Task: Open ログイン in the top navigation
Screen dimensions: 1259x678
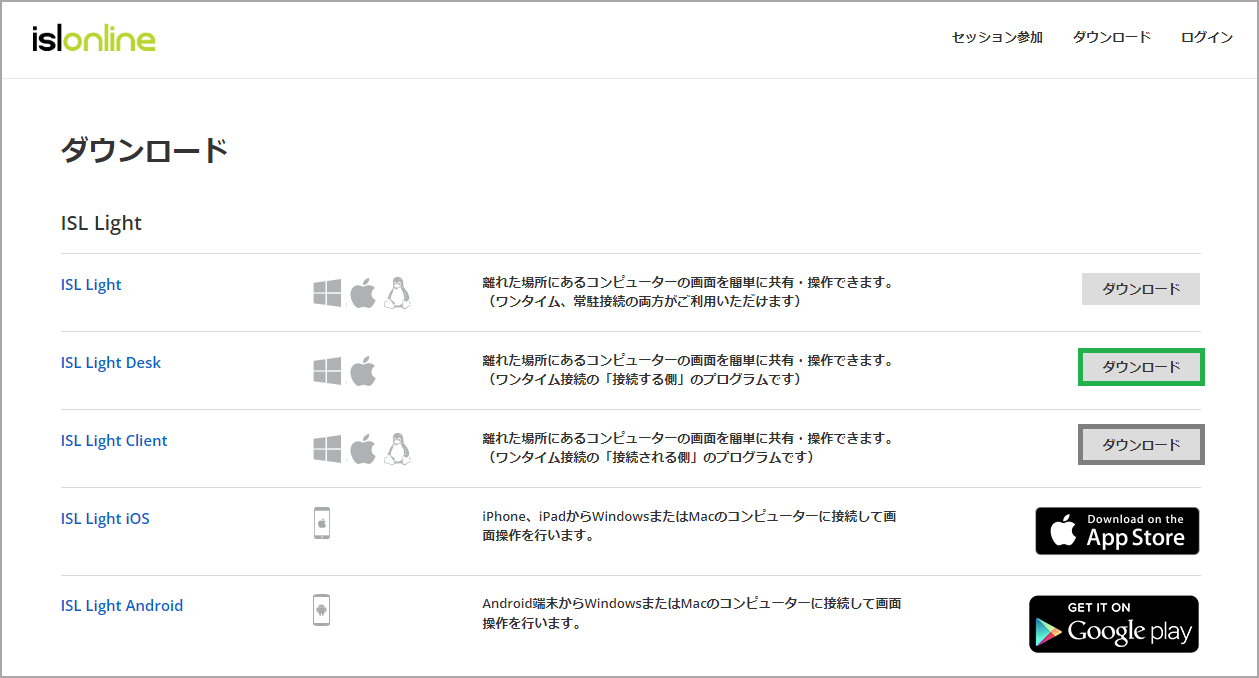Action: tap(1207, 37)
